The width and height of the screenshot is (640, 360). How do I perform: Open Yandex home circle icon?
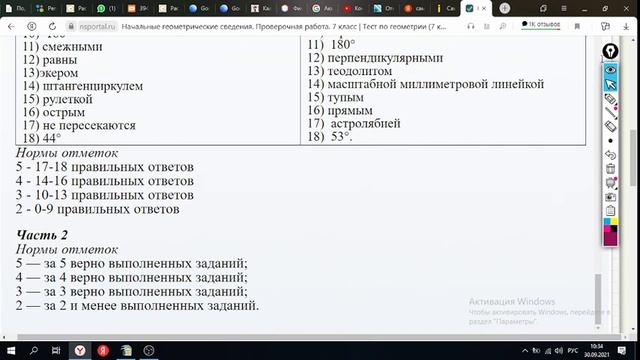[31, 27]
